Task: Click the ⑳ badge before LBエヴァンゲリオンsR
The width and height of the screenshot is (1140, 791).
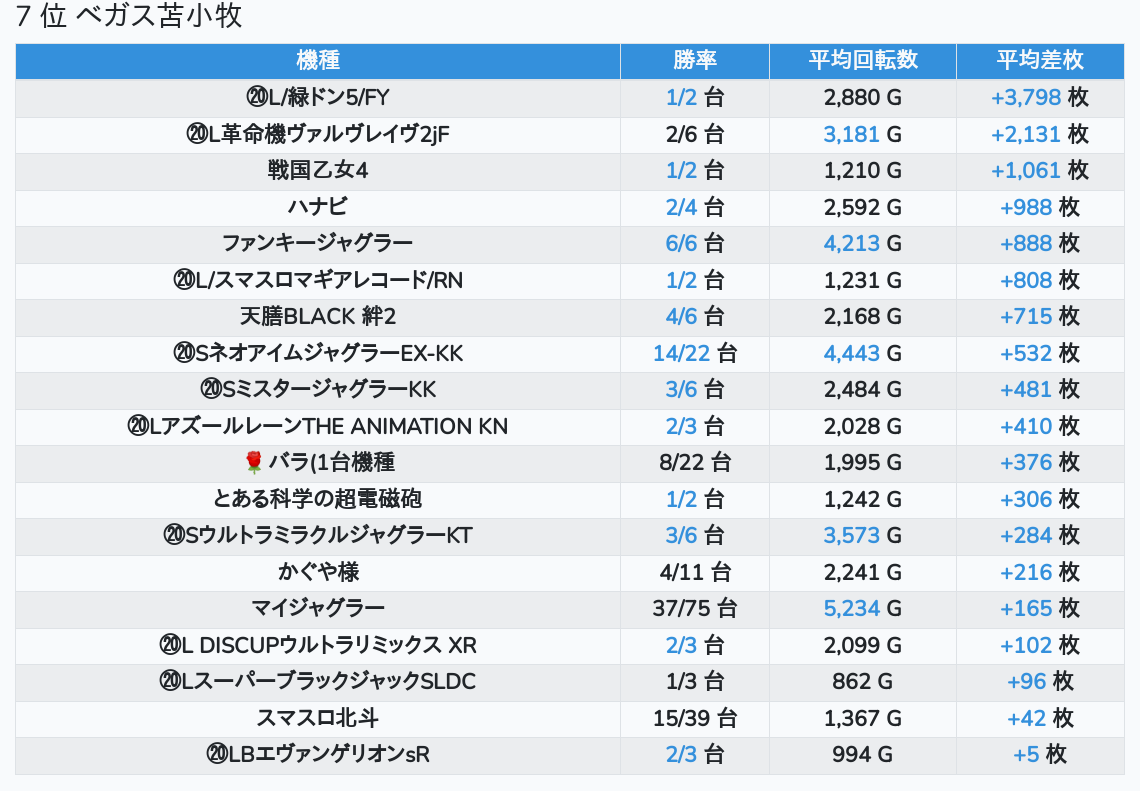Action: tap(217, 754)
